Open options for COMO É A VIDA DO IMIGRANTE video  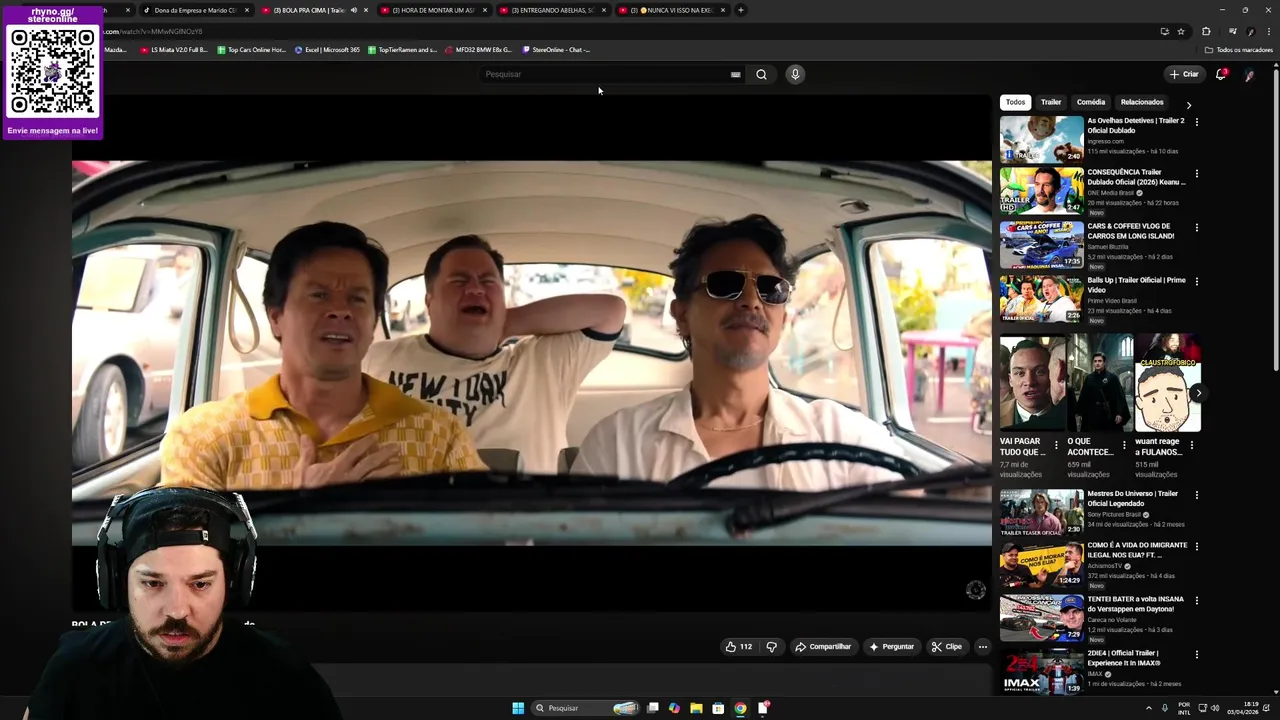(x=1196, y=547)
